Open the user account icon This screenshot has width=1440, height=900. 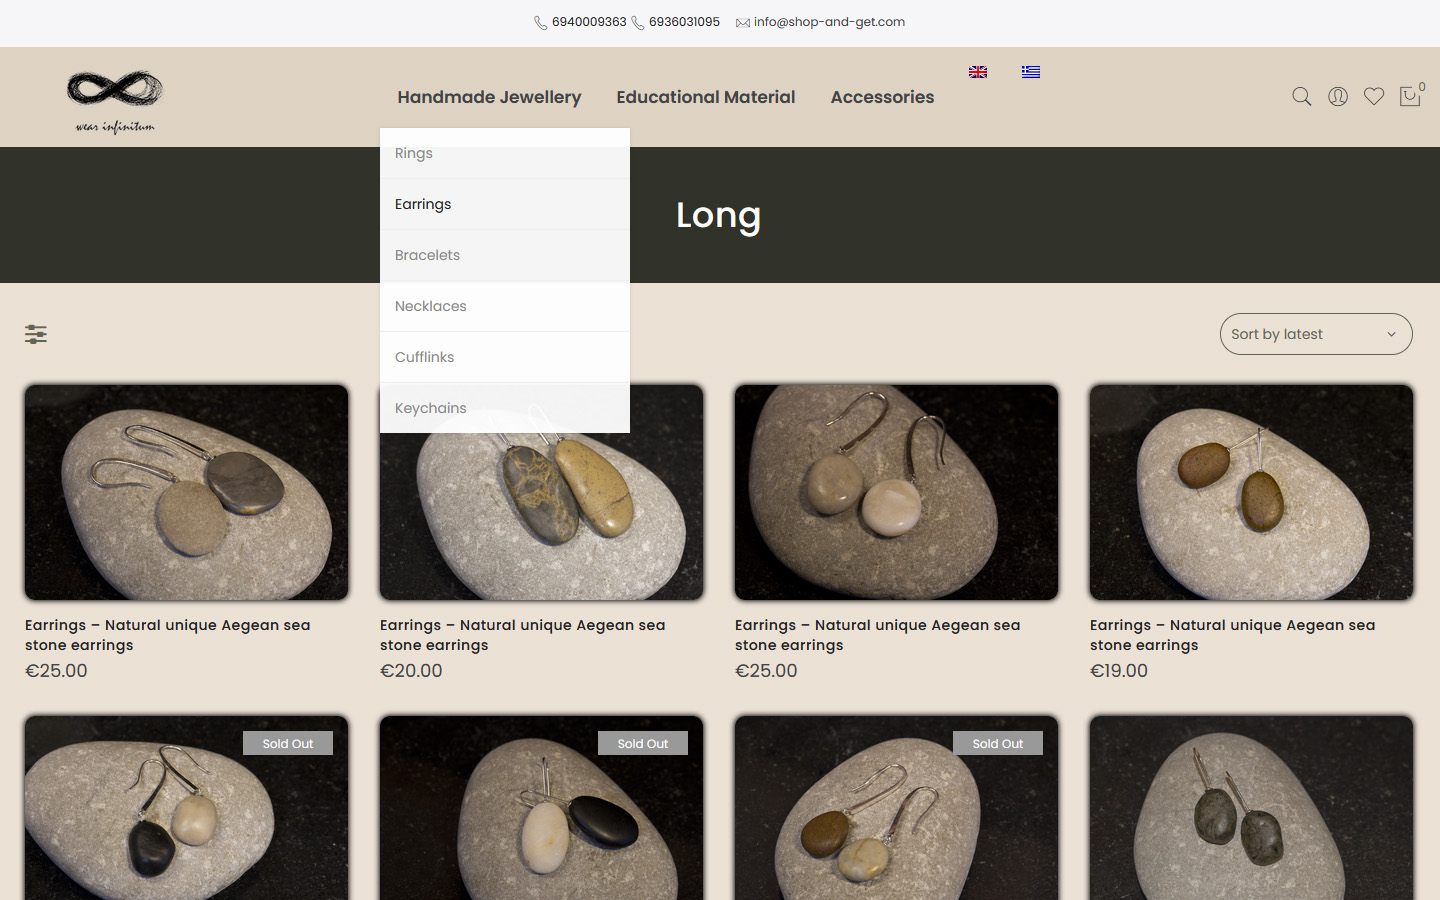coord(1337,97)
